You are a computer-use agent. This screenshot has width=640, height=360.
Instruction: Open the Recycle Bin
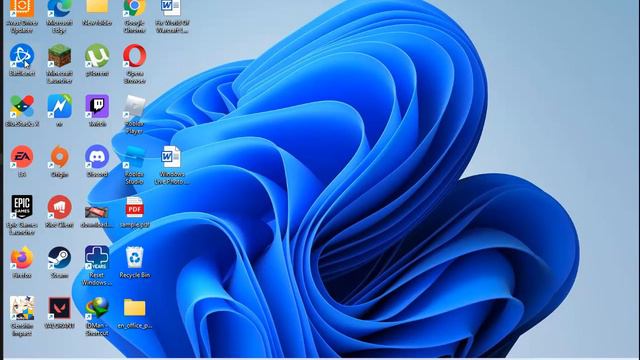tap(135, 258)
